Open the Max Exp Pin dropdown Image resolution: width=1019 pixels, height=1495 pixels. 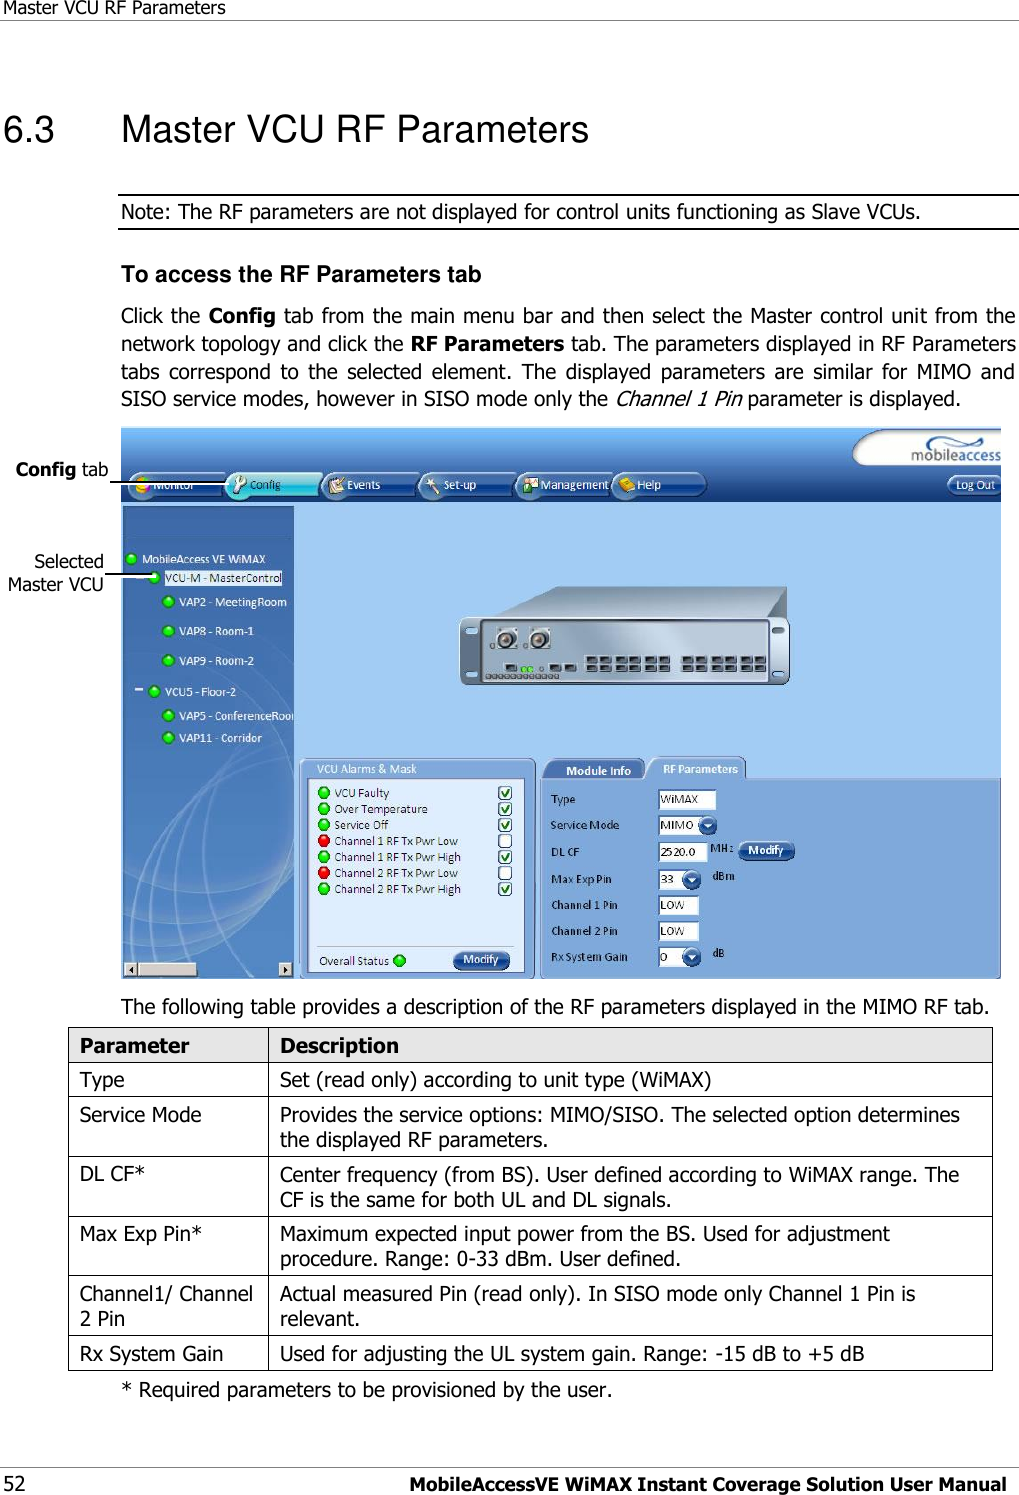tap(692, 880)
